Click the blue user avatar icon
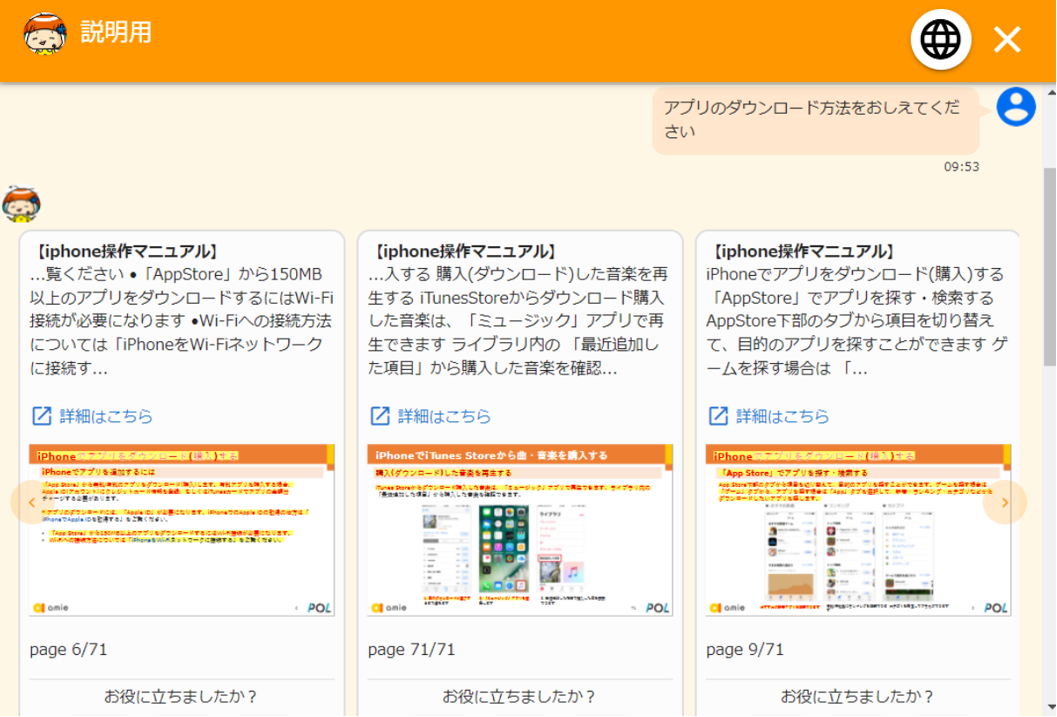Viewport: 1057px width, 717px height. pos(1016,106)
